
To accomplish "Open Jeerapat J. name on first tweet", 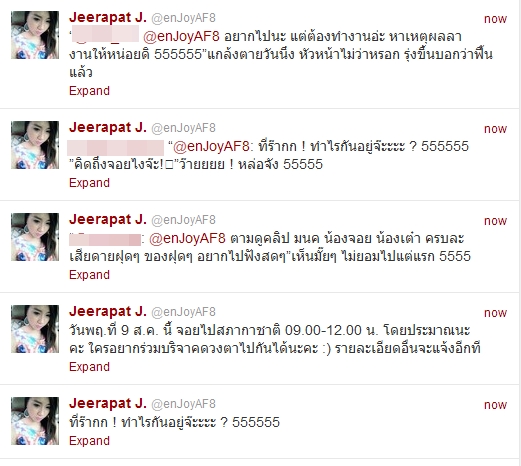I will (x=108, y=18).
